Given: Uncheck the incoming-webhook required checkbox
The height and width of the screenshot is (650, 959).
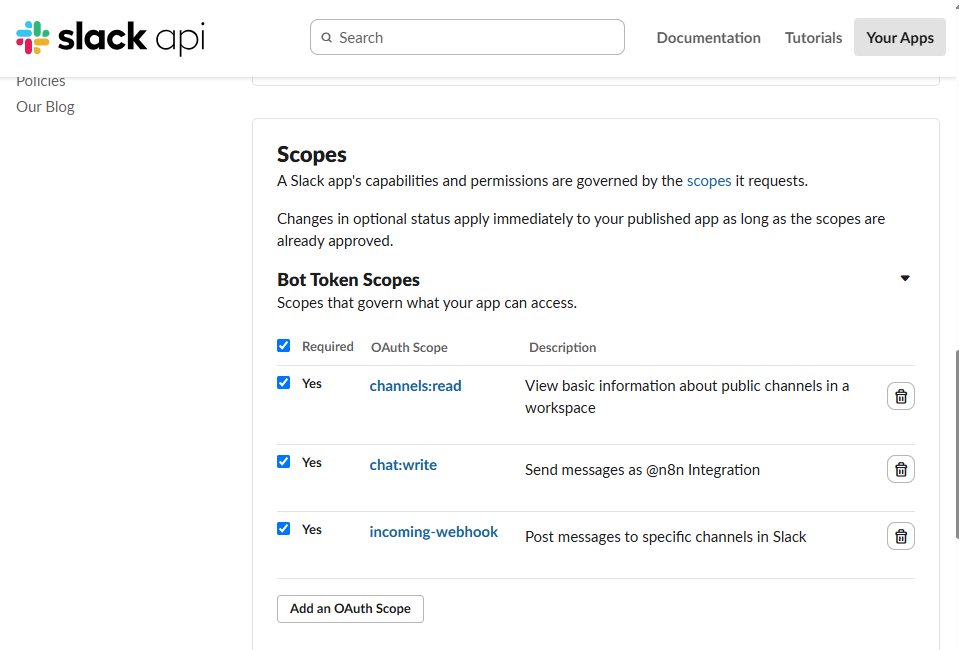Looking at the screenshot, I should pos(284,528).
